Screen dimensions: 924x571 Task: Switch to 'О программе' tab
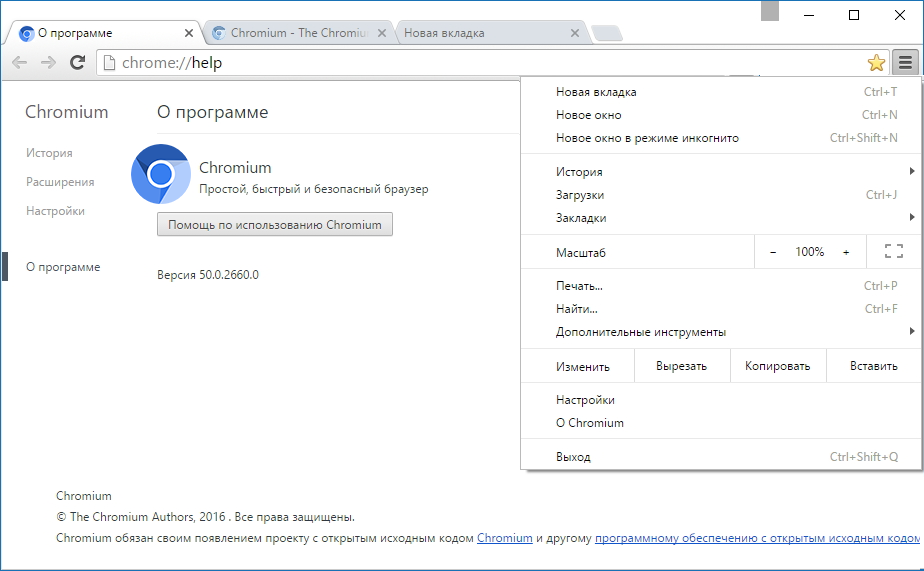coord(103,33)
